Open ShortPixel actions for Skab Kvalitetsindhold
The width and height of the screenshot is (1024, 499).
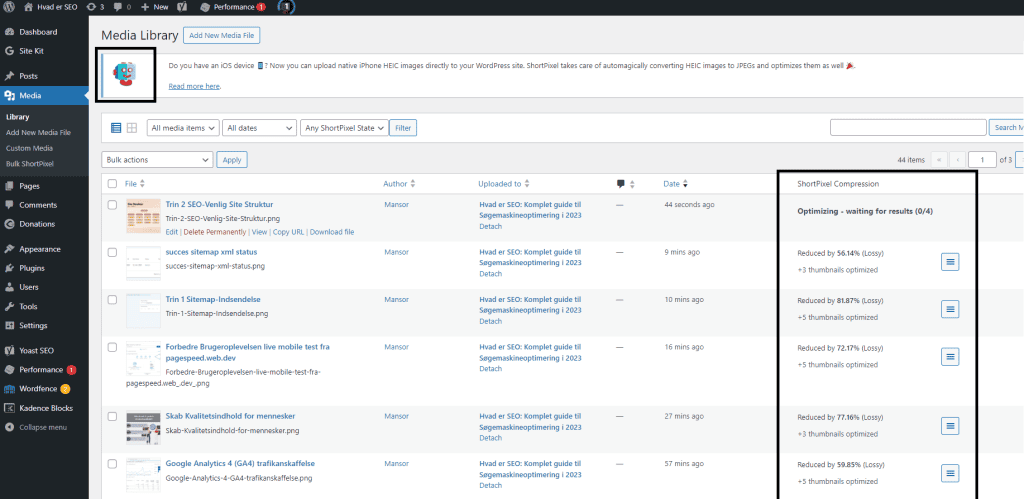pos(950,426)
